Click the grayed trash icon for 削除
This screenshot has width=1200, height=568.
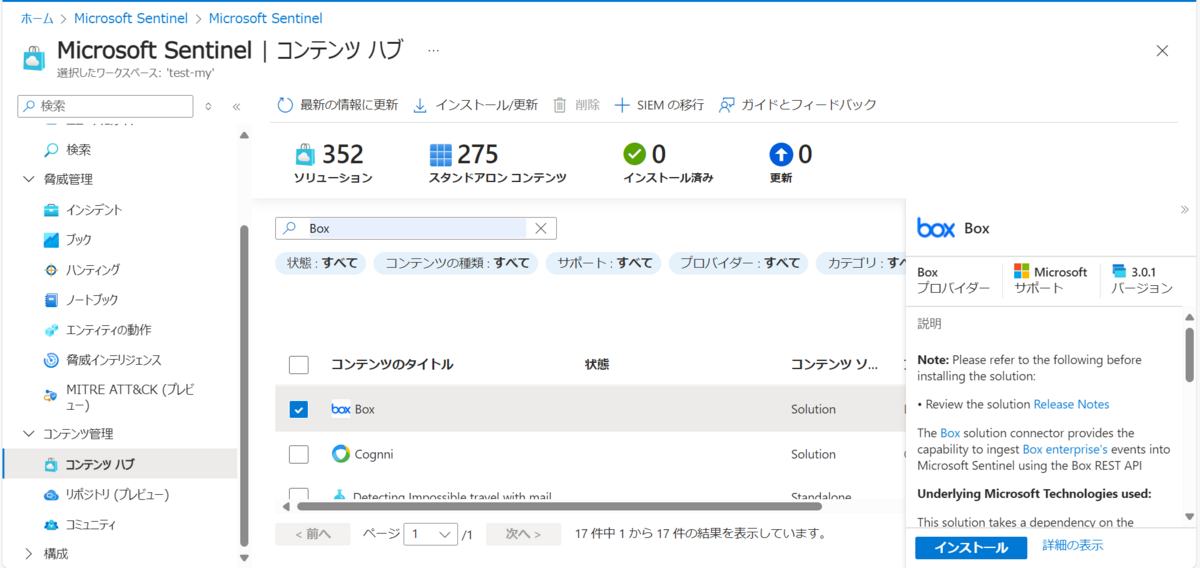pos(560,105)
